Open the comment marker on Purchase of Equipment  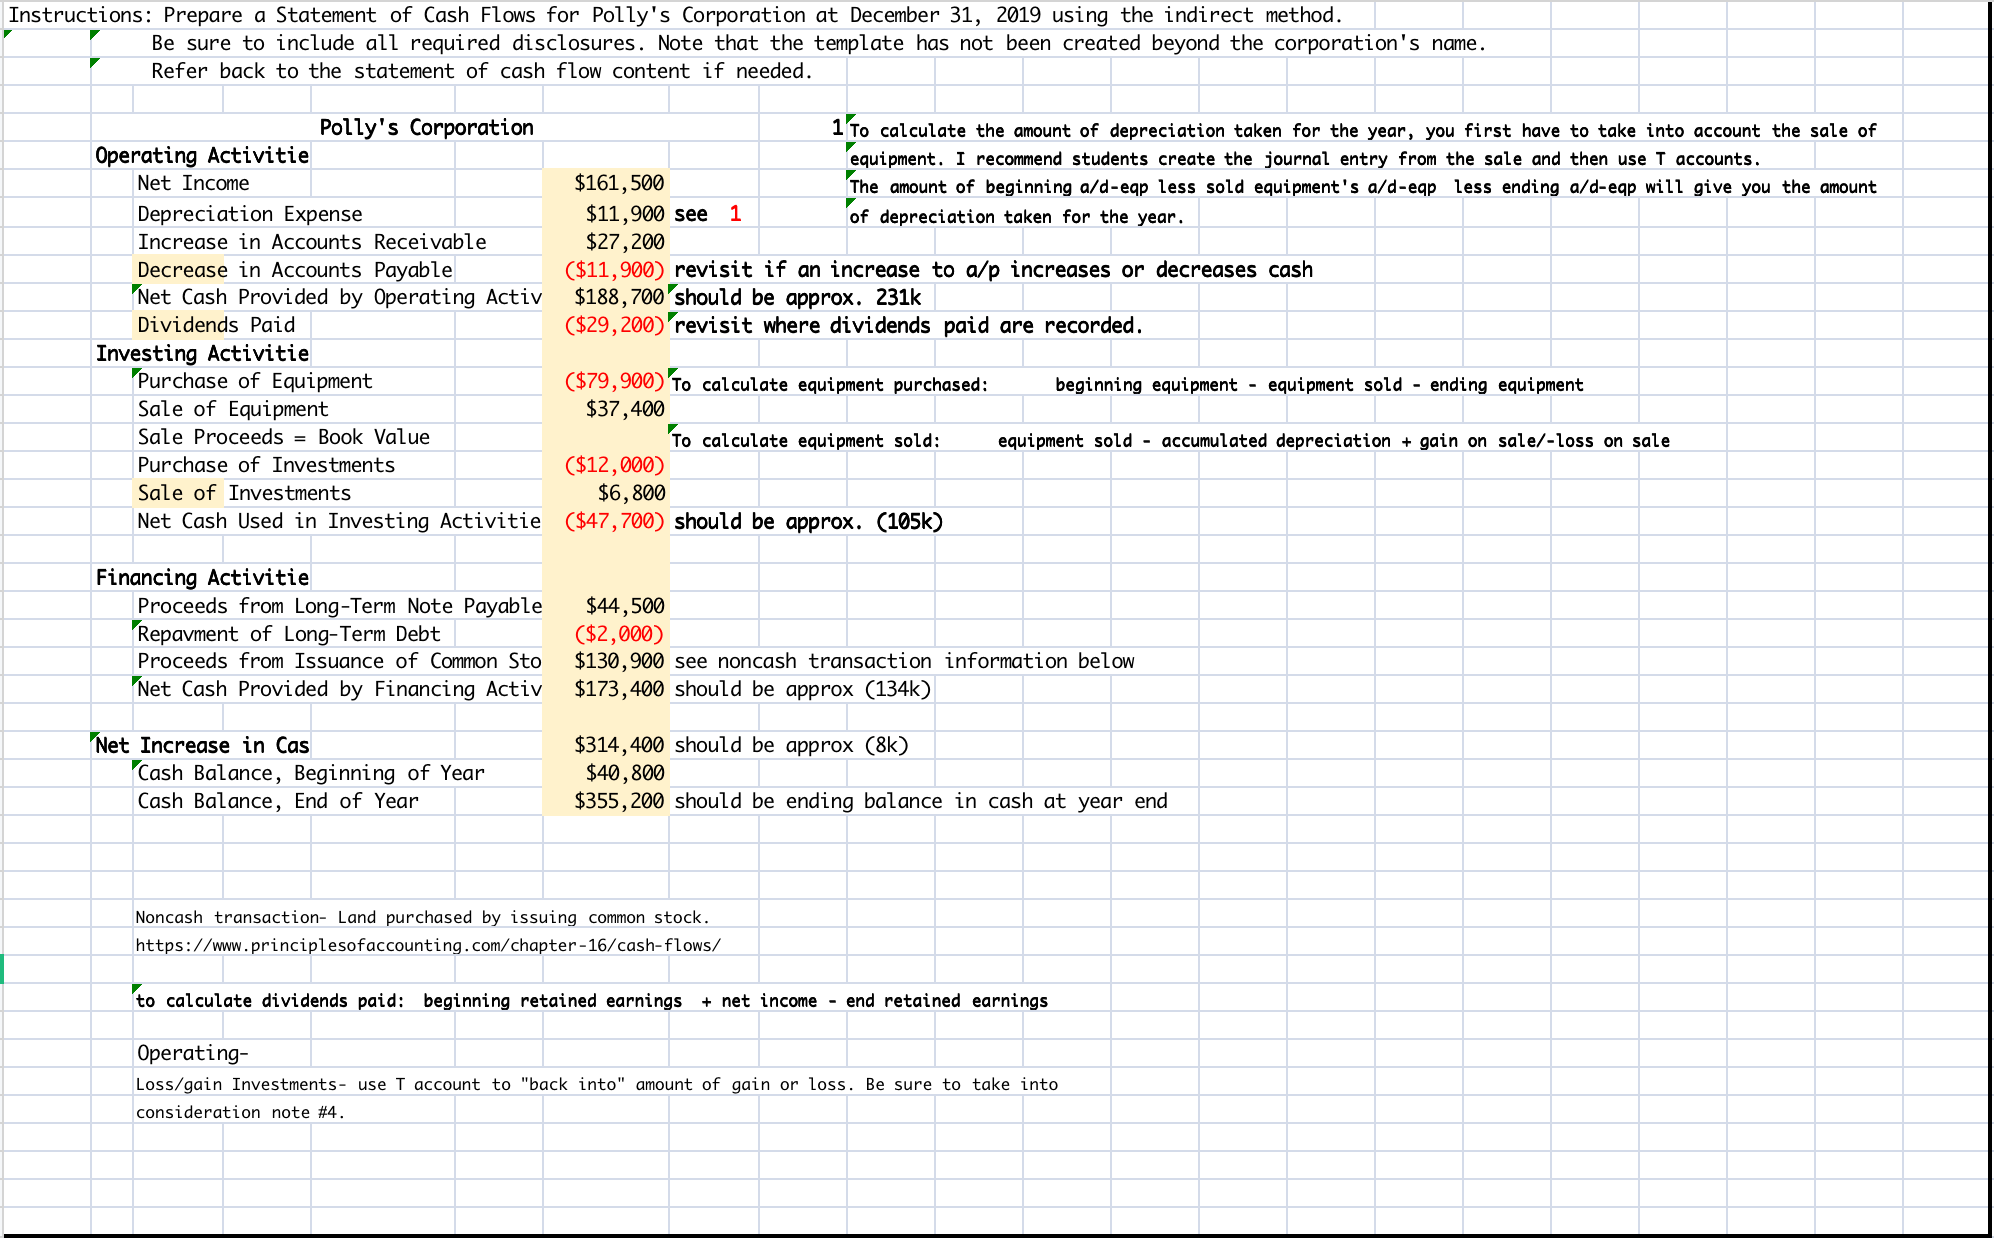(x=138, y=374)
